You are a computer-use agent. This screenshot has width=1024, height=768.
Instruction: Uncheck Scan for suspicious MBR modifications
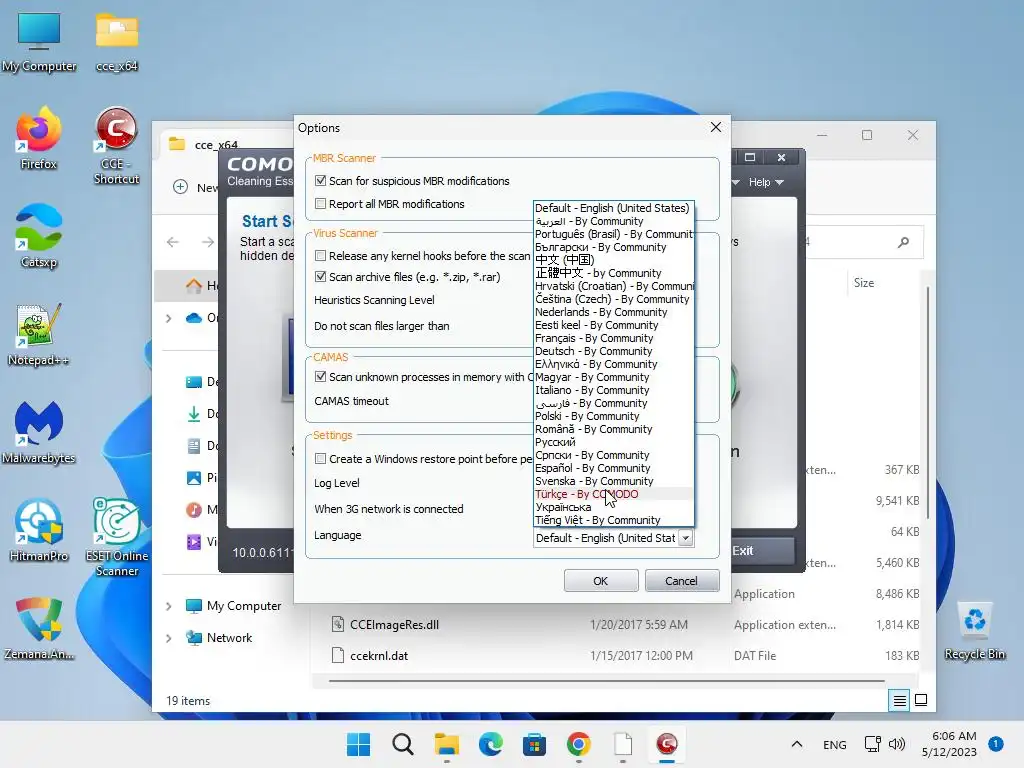click(320, 180)
